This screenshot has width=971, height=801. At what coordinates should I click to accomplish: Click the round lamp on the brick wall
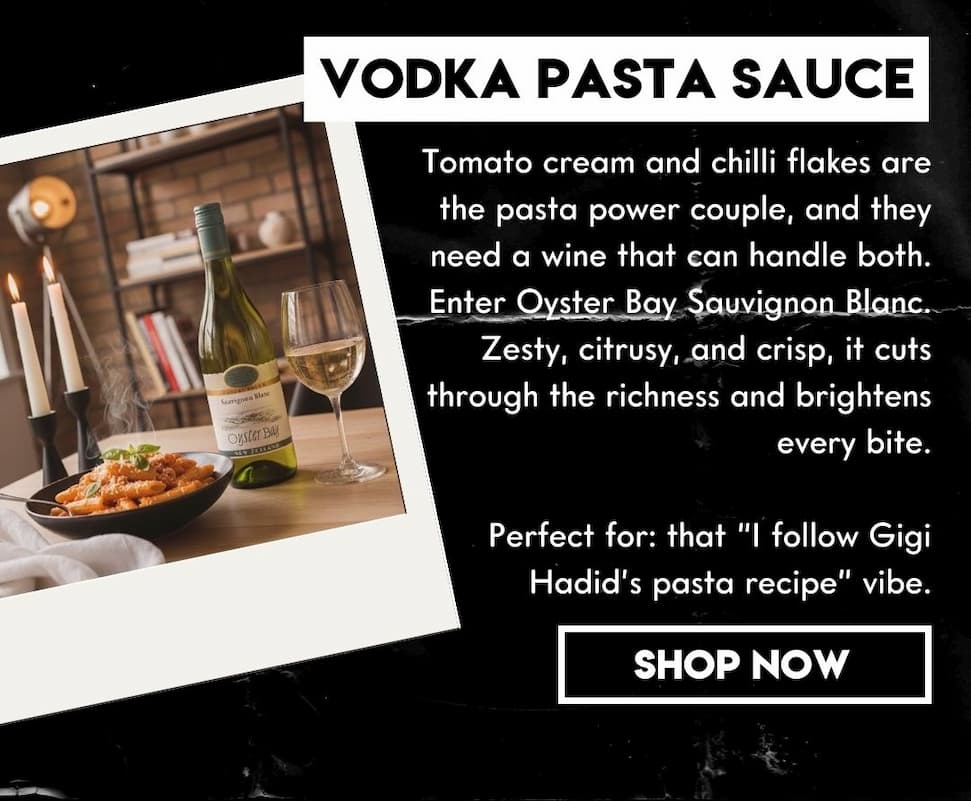pos(42,209)
